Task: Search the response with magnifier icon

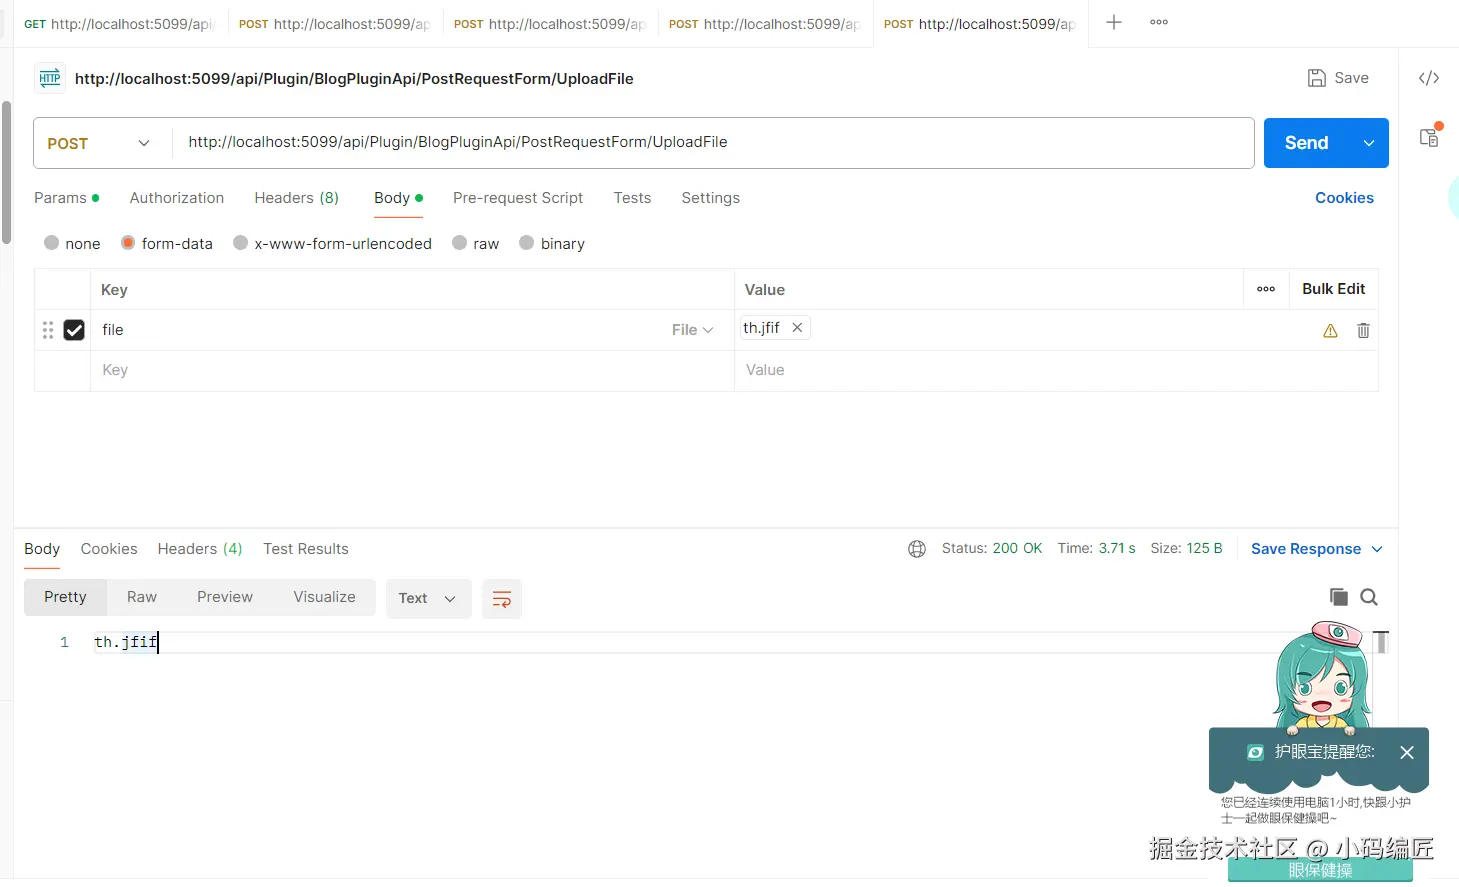Action: click(1369, 597)
